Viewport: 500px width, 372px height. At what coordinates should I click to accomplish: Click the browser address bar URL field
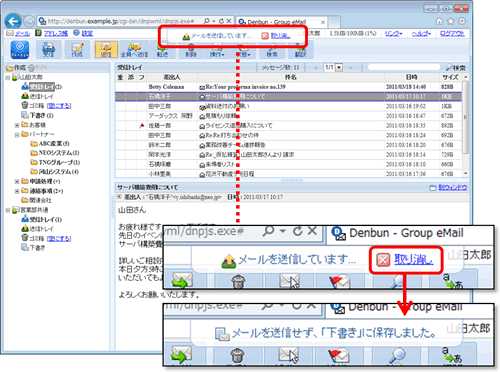coord(121,21)
